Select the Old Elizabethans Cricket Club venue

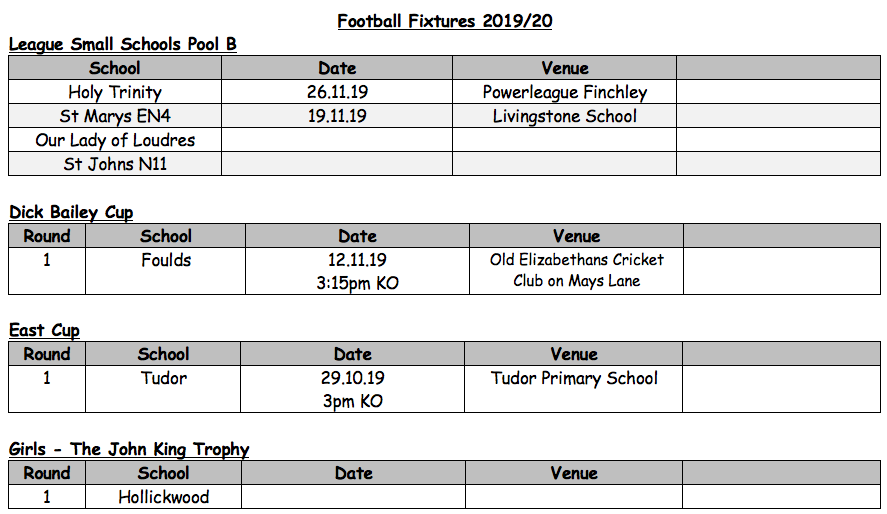[576, 270]
